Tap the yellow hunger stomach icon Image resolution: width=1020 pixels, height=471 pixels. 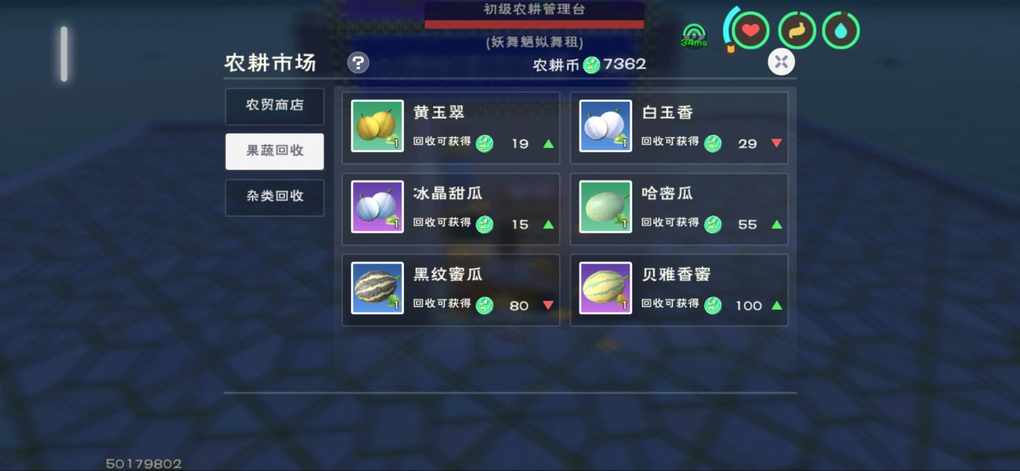click(797, 31)
